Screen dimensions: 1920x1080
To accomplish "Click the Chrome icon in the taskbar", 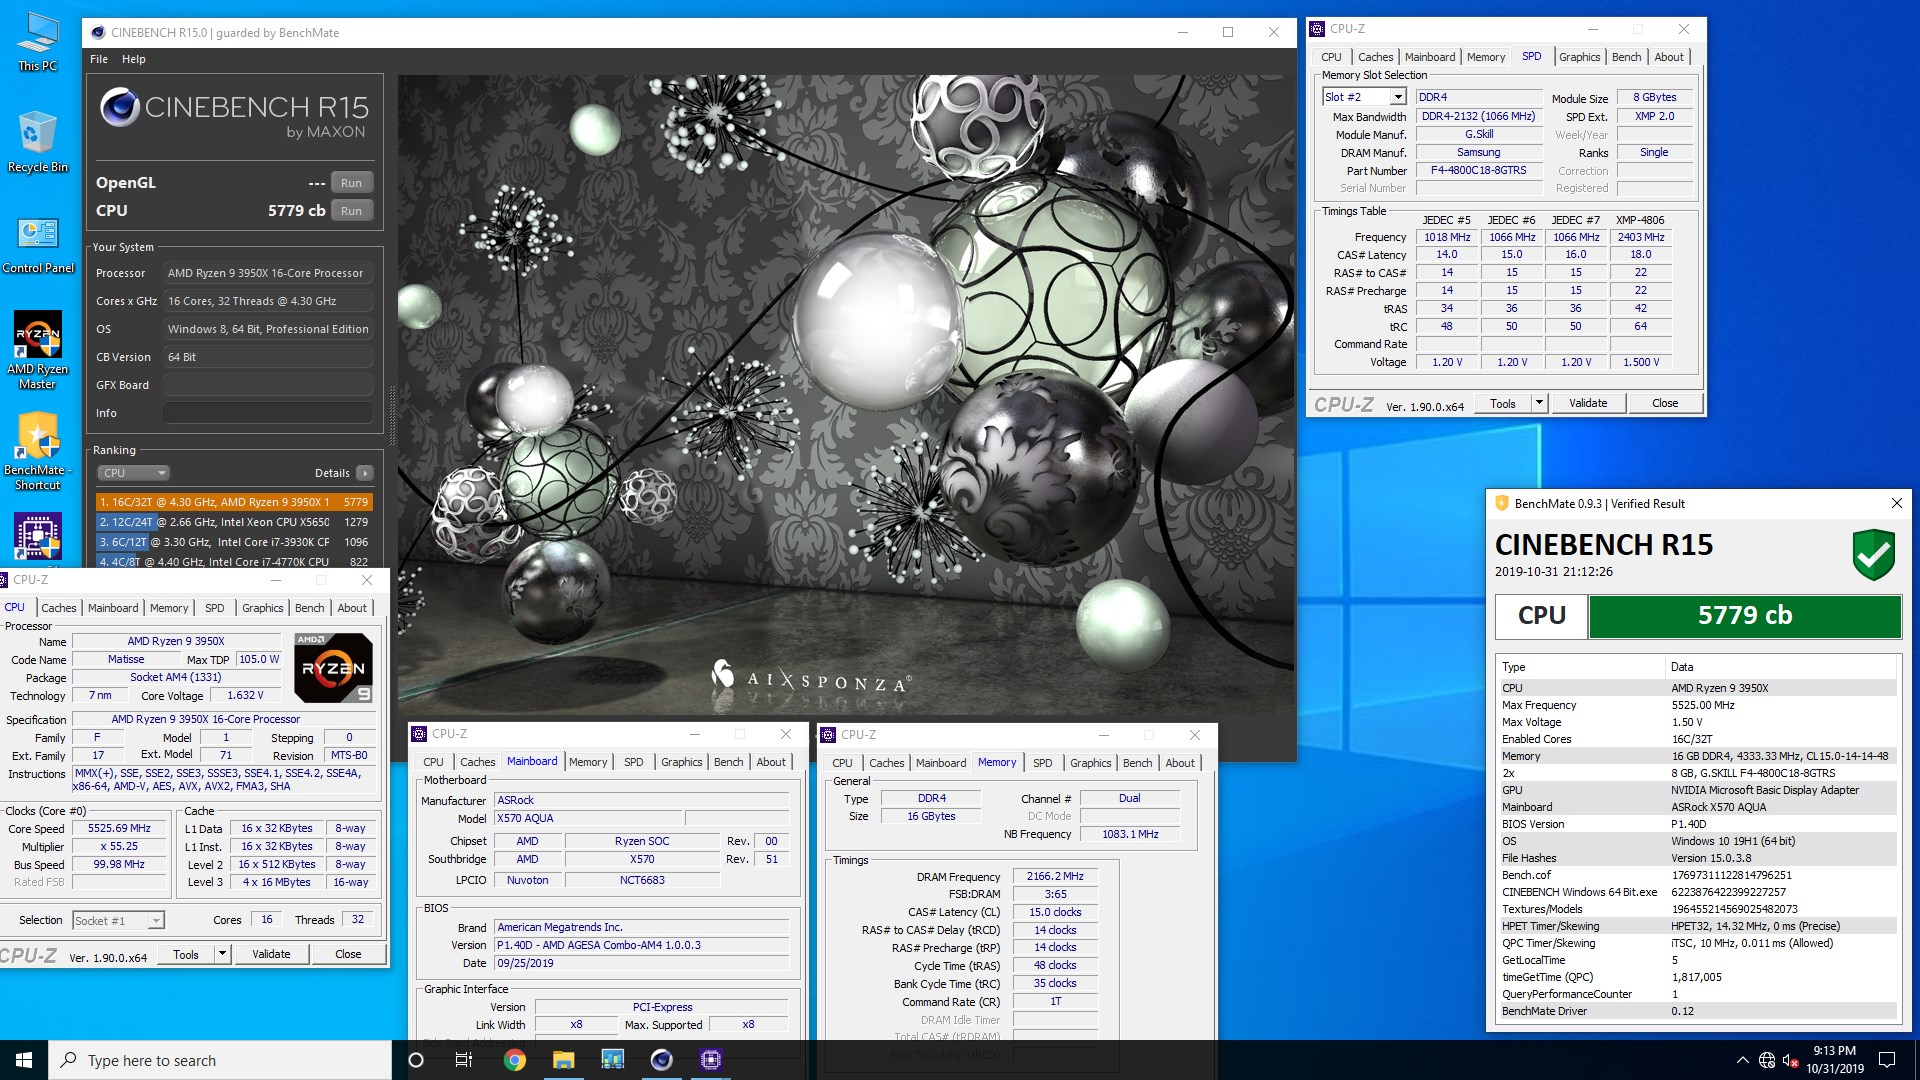I will [515, 1060].
